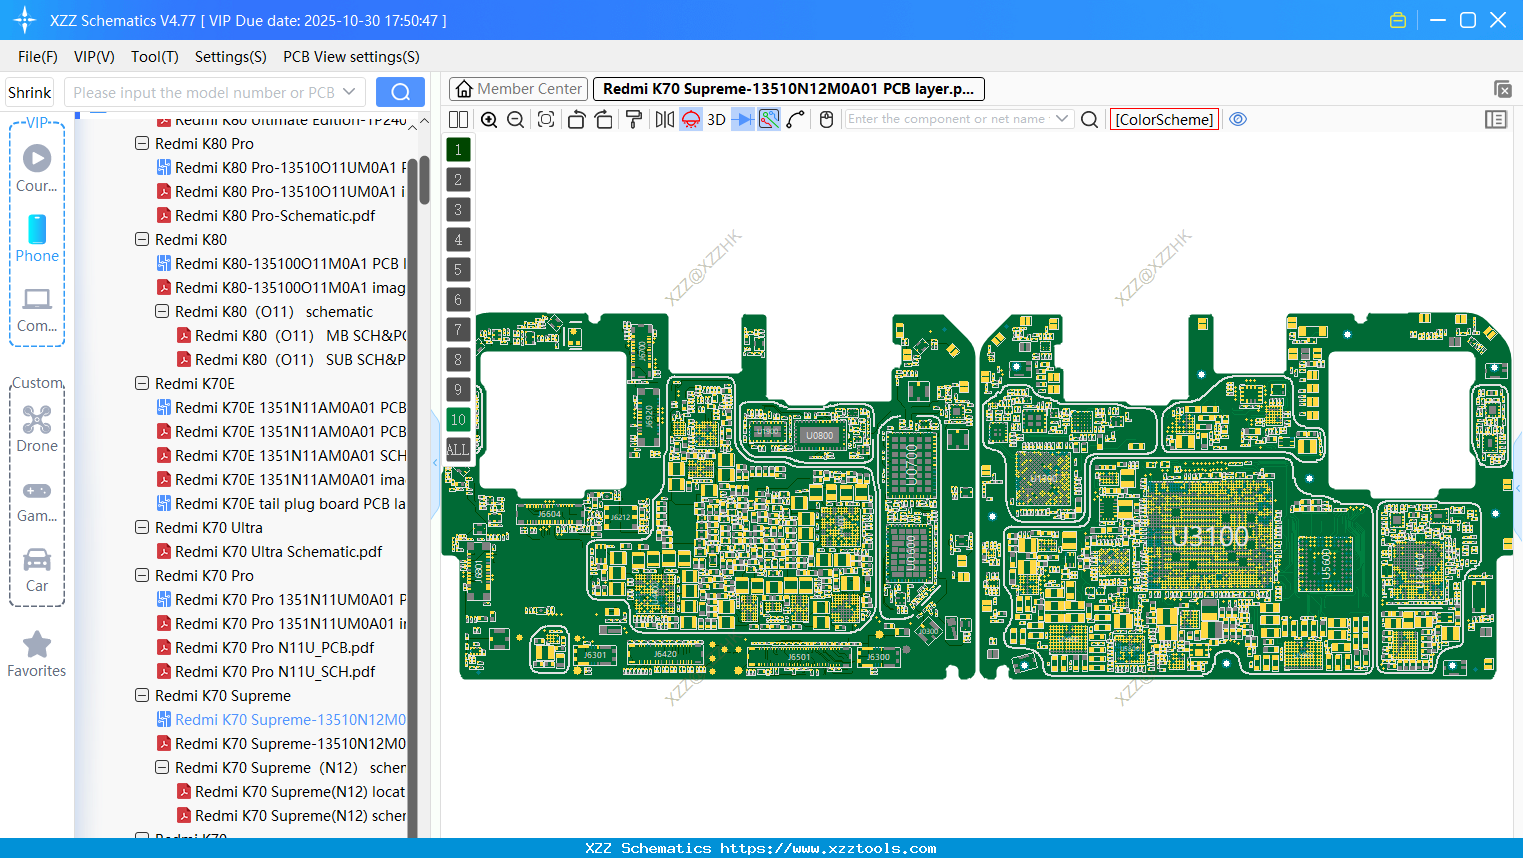
Task: Open the ColorScheme selector
Action: [x=1164, y=119]
